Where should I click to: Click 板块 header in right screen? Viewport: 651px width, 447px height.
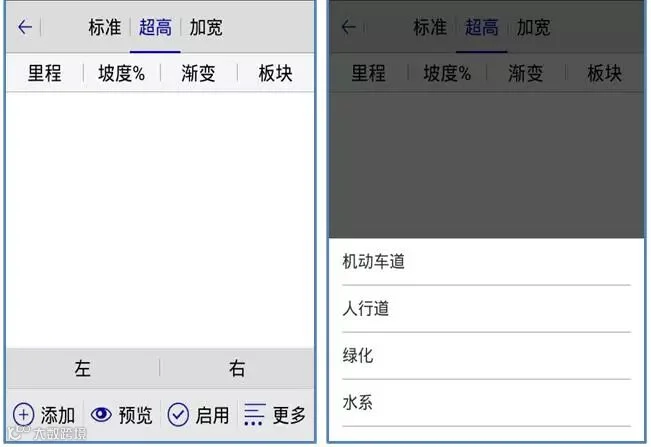pyautogui.click(x=604, y=73)
